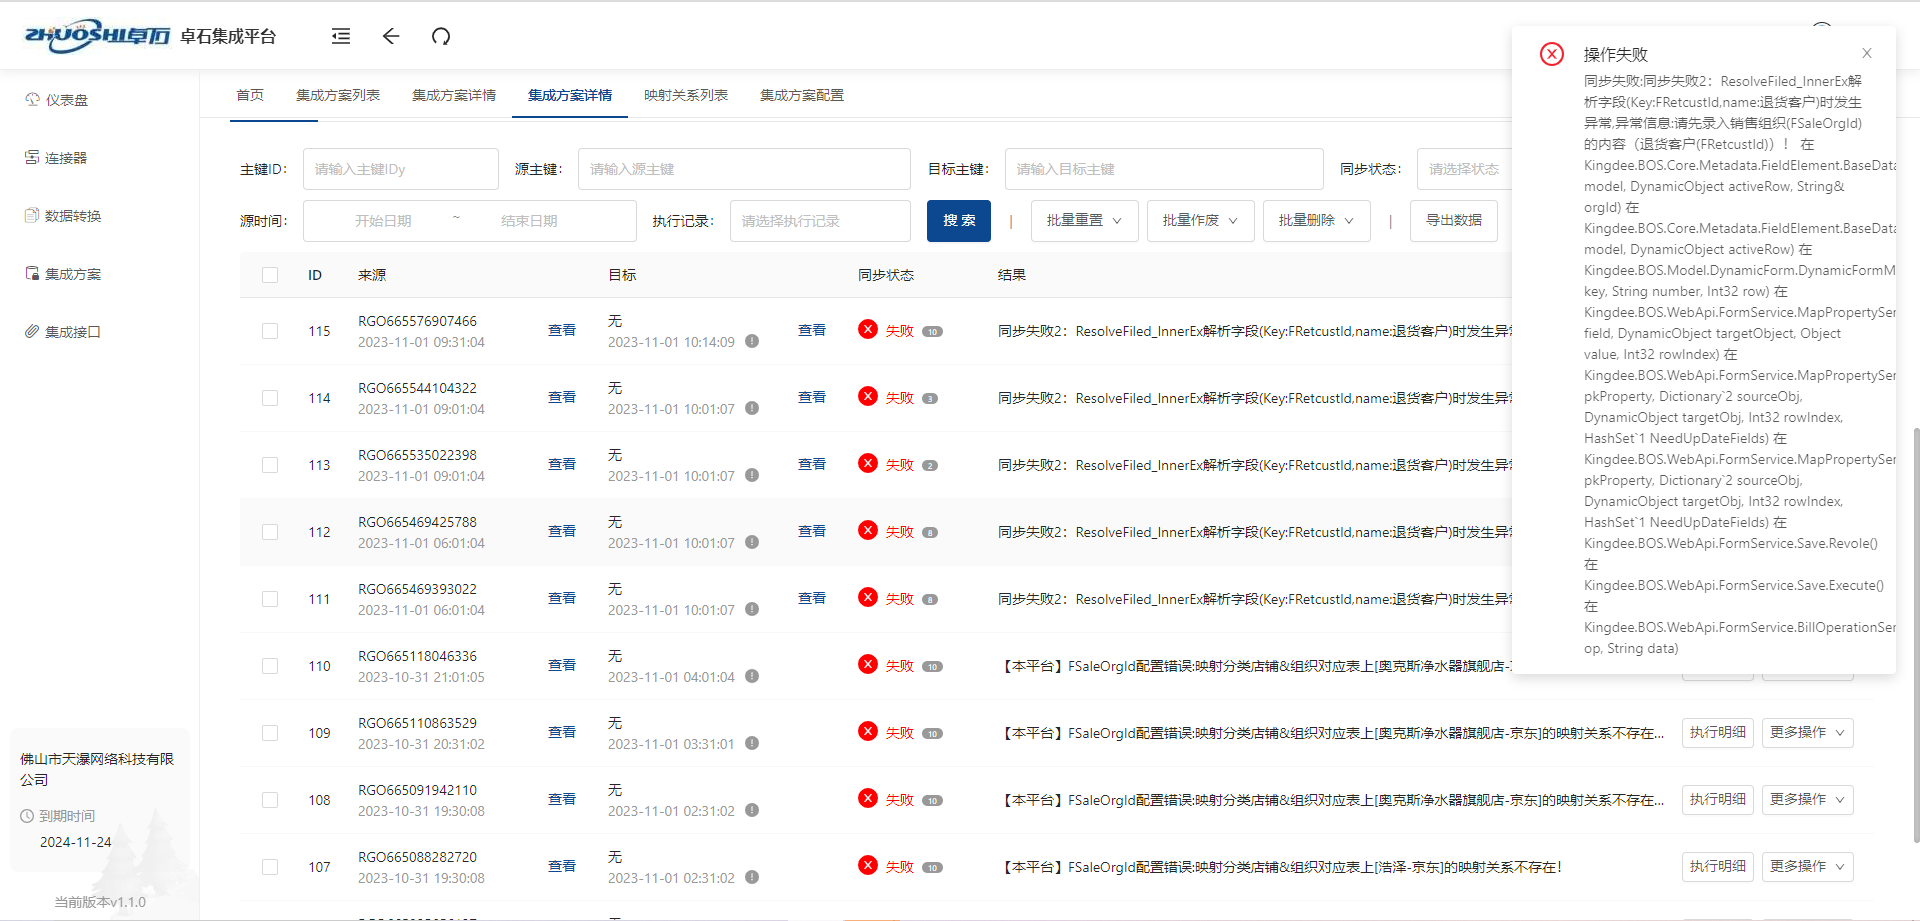
Task: Toggle the select-all checkbox in table header
Action: [270, 275]
